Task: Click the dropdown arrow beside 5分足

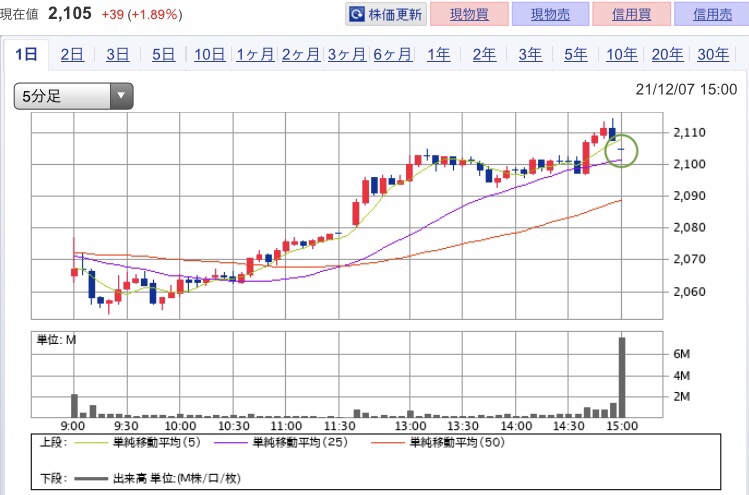Action: [x=121, y=96]
